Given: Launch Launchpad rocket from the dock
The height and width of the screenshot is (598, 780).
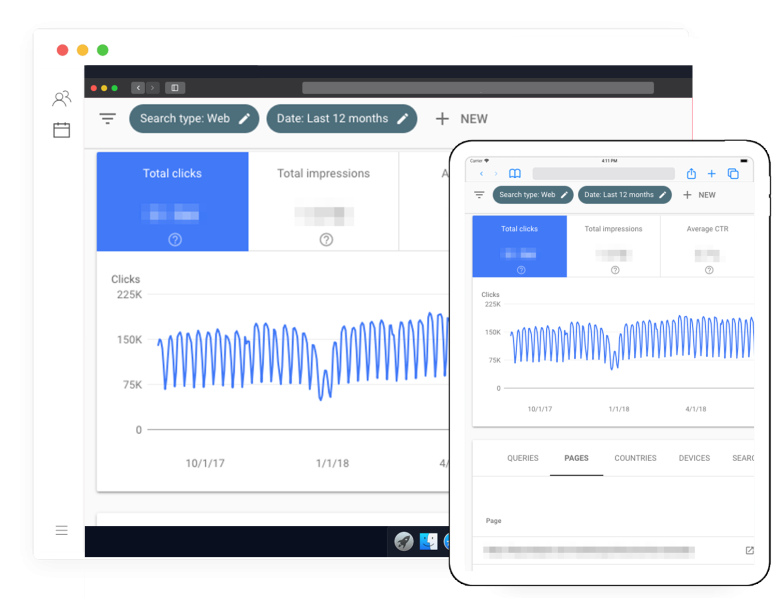Looking at the screenshot, I should pyautogui.click(x=404, y=541).
